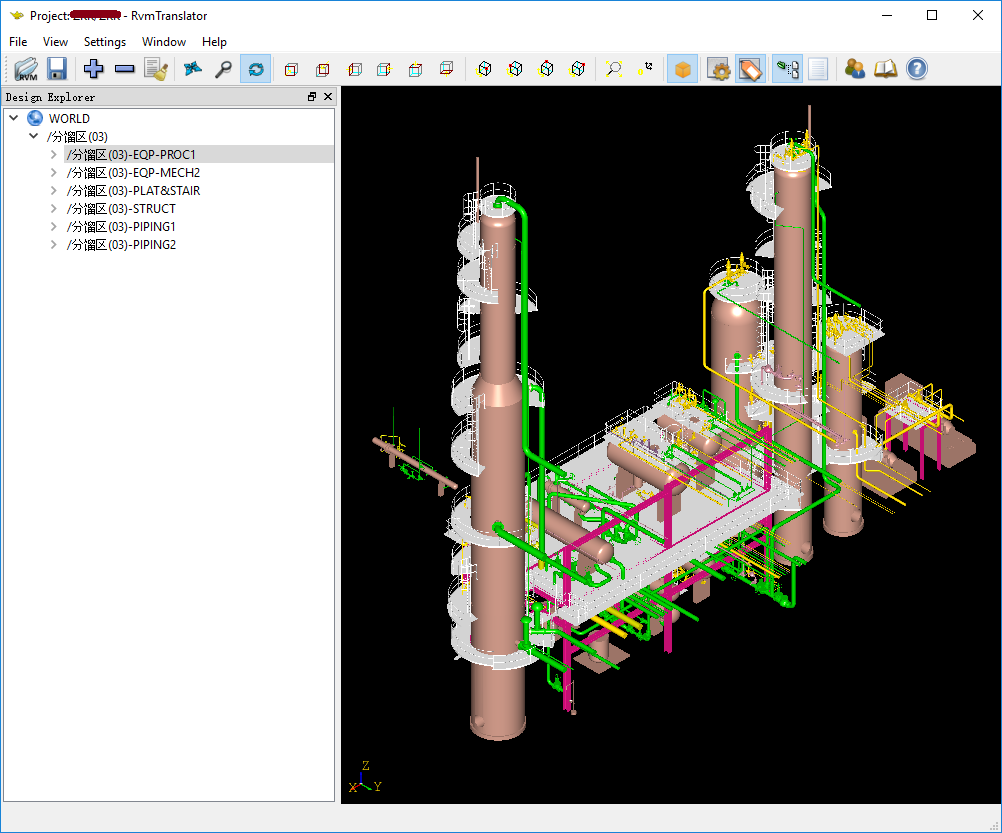Collapse the WORLD tree node
Screen dimensions: 1002x833
point(14,119)
